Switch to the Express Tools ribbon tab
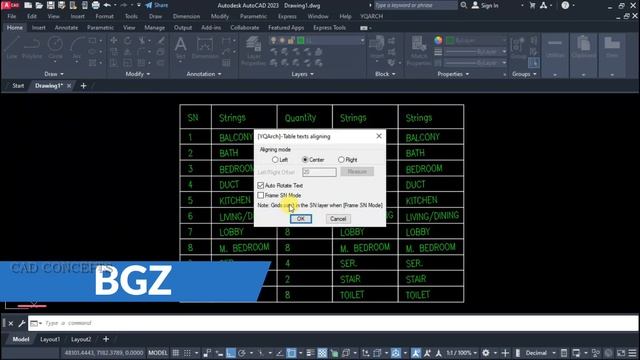 329,28
